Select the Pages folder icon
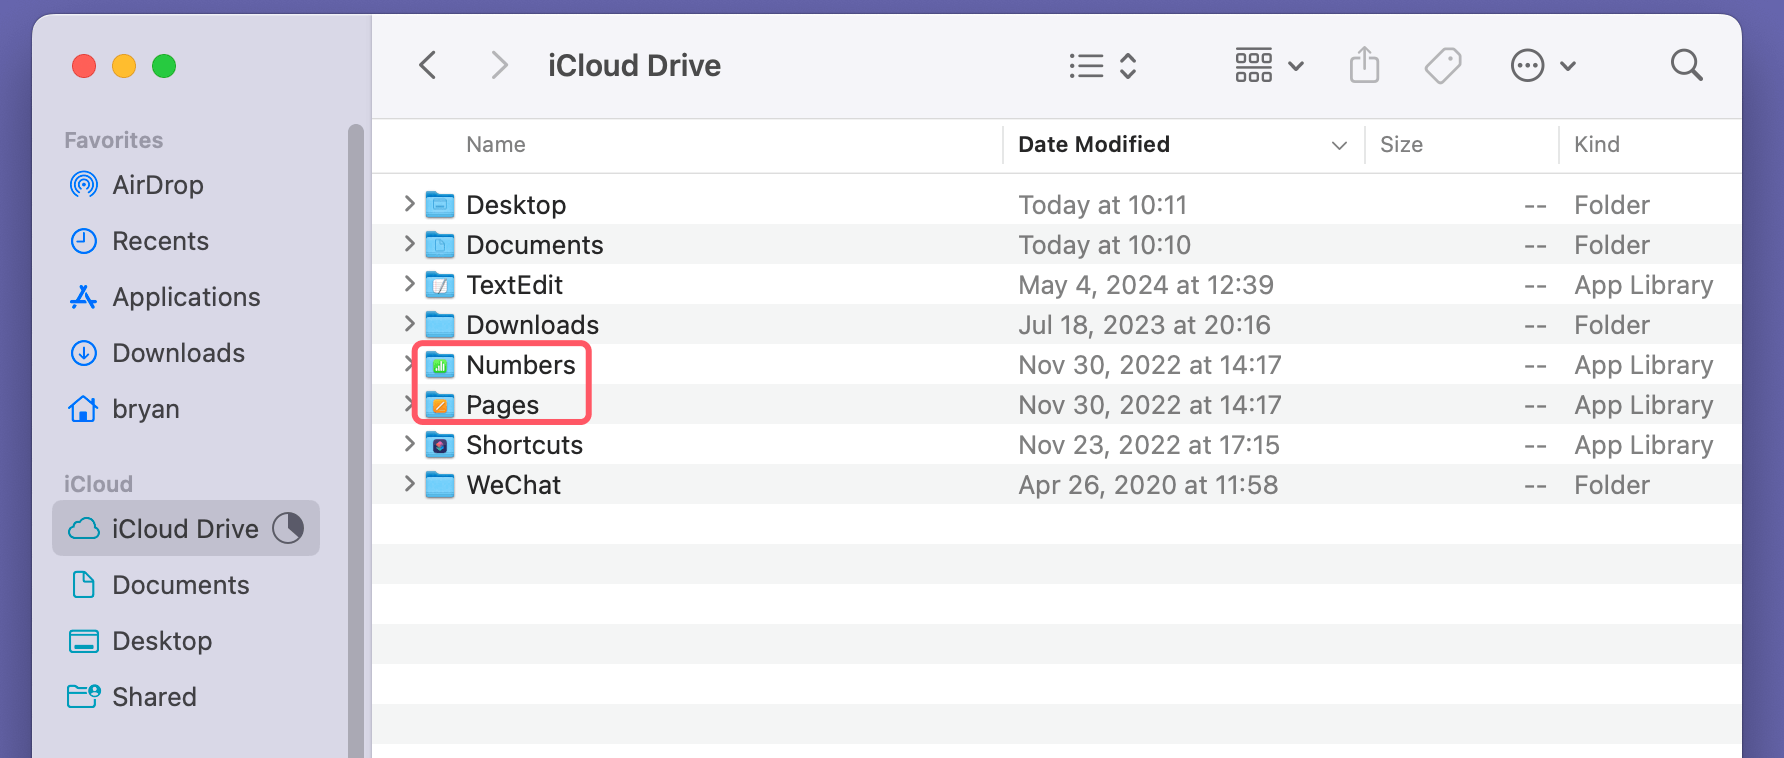This screenshot has width=1784, height=758. pyautogui.click(x=440, y=405)
